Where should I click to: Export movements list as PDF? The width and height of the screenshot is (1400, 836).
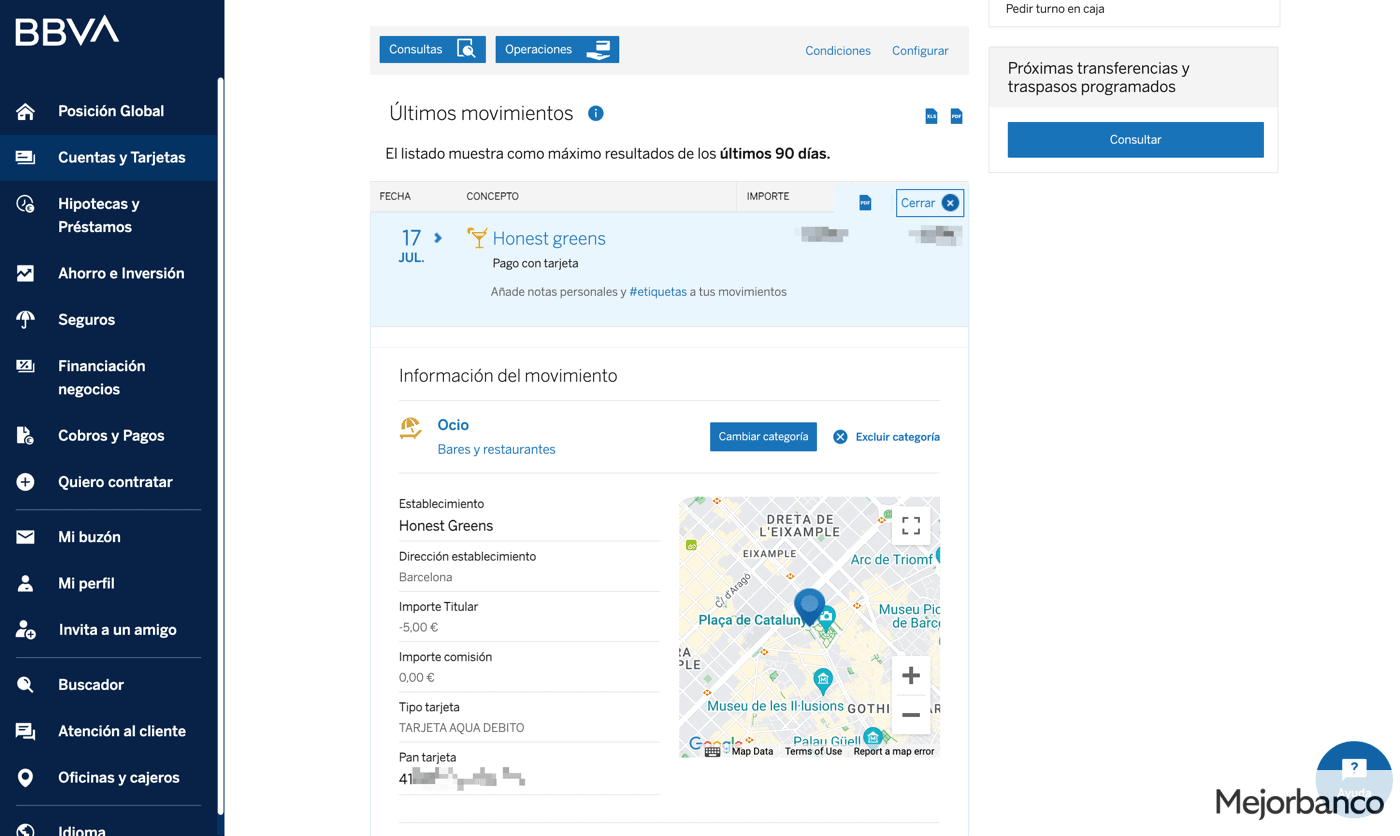click(x=956, y=116)
